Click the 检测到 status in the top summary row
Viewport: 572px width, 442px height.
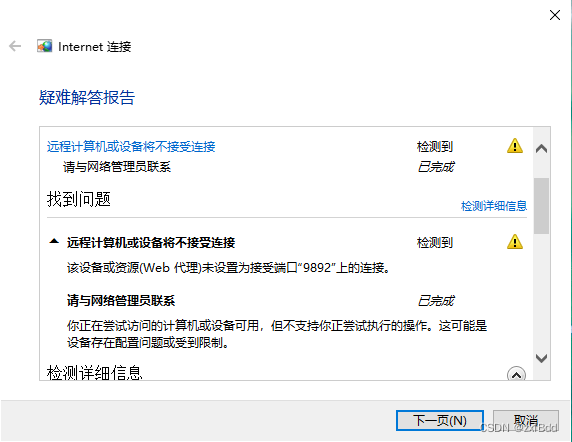tap(435, 147)
